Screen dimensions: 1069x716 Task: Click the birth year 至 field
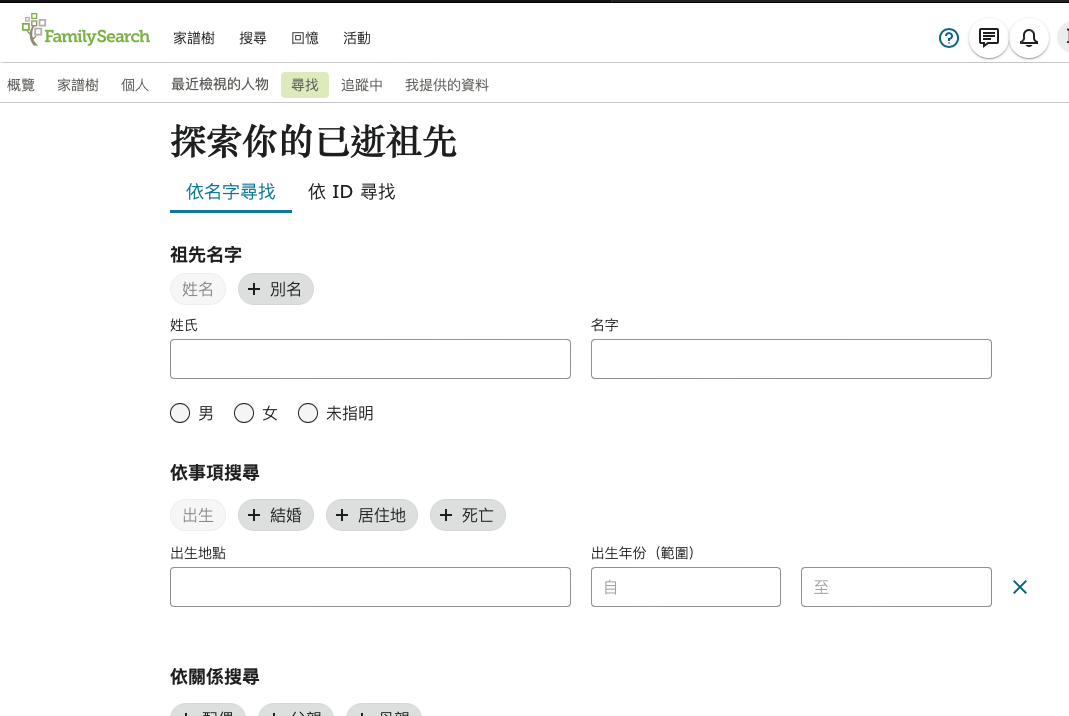(896, 587)
